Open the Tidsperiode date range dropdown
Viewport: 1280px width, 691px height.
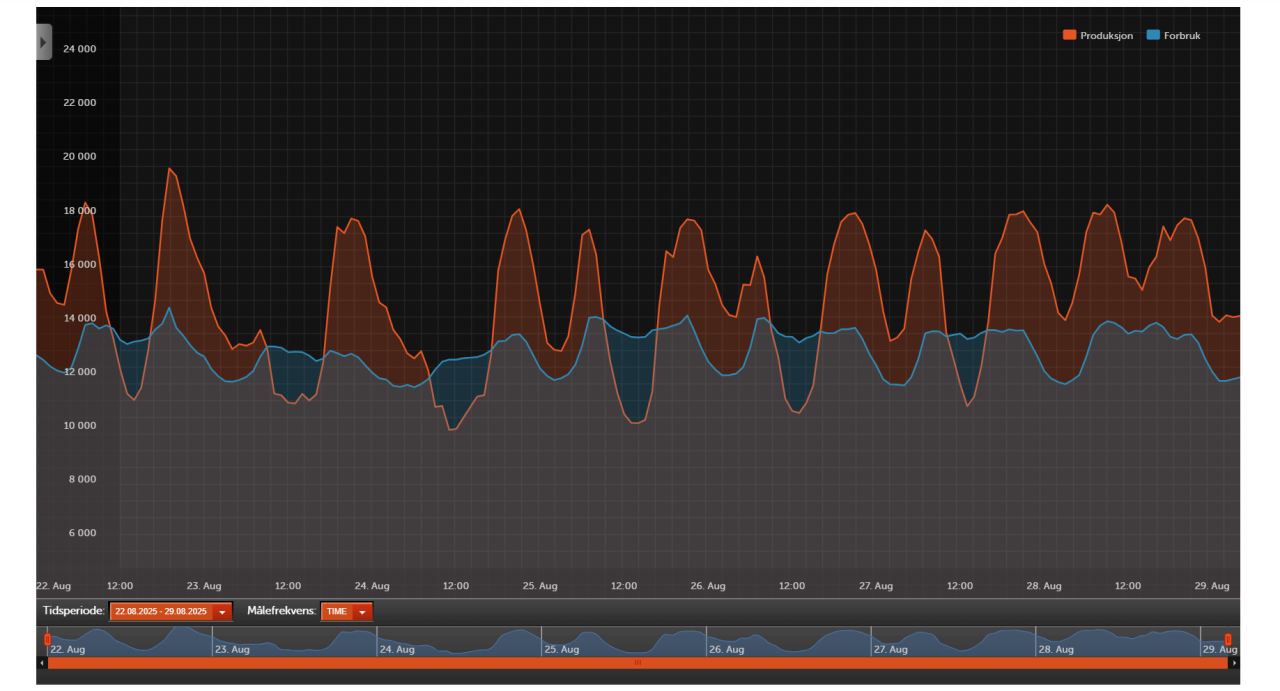pyautogui.click(x=171, y=611)
